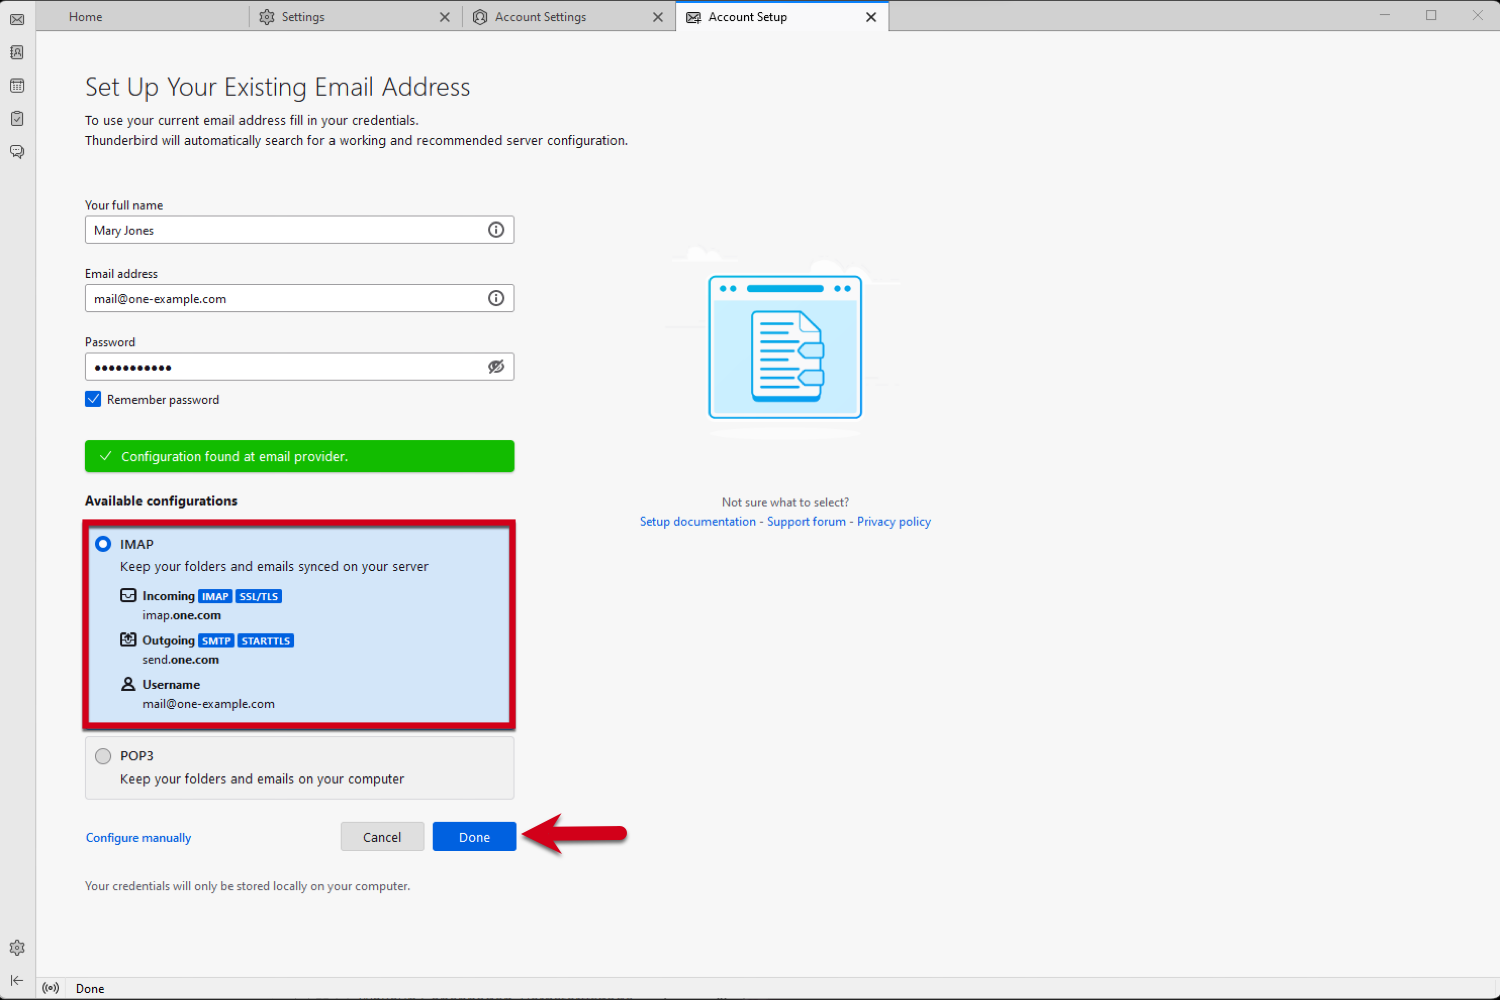Reveal the password with the eye icon
The width and height of the screenshot is (1500, 1000).
(496, 366)
